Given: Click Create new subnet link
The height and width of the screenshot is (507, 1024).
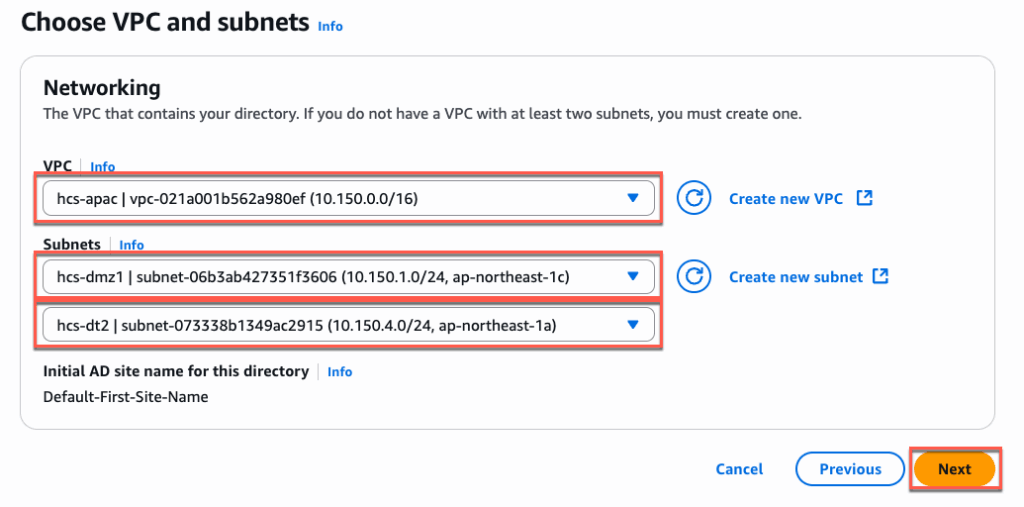Looking at the screenshot, I should pos(795,277).
